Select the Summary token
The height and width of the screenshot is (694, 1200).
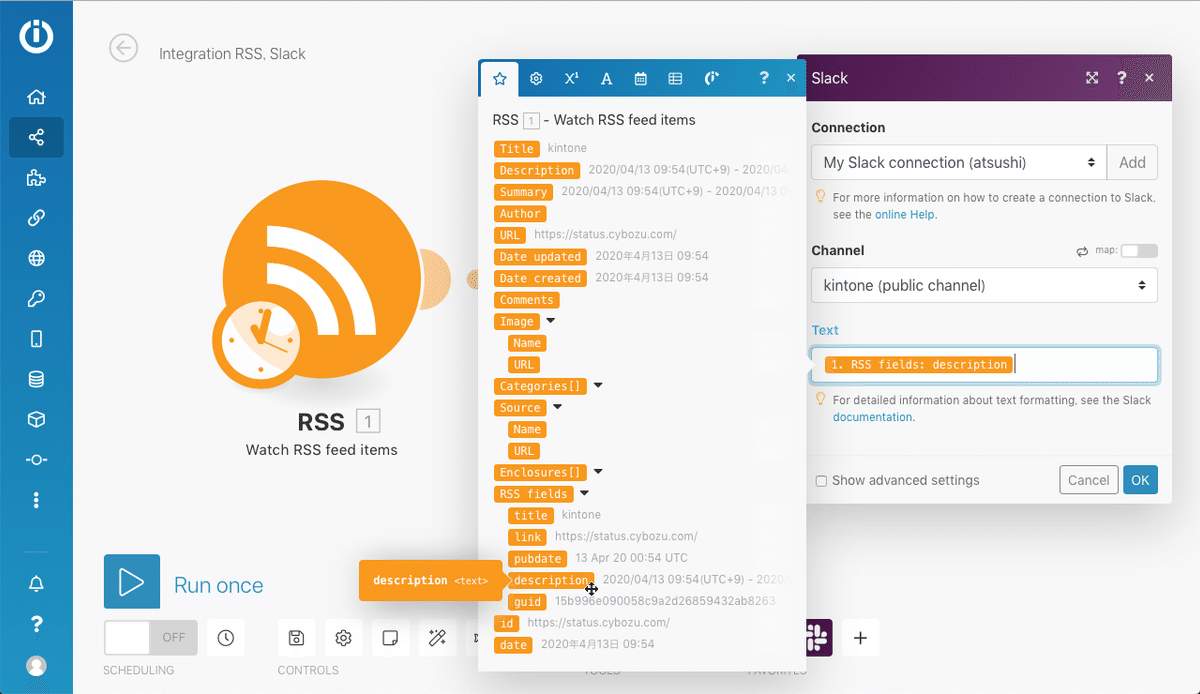tap(524, 191)
